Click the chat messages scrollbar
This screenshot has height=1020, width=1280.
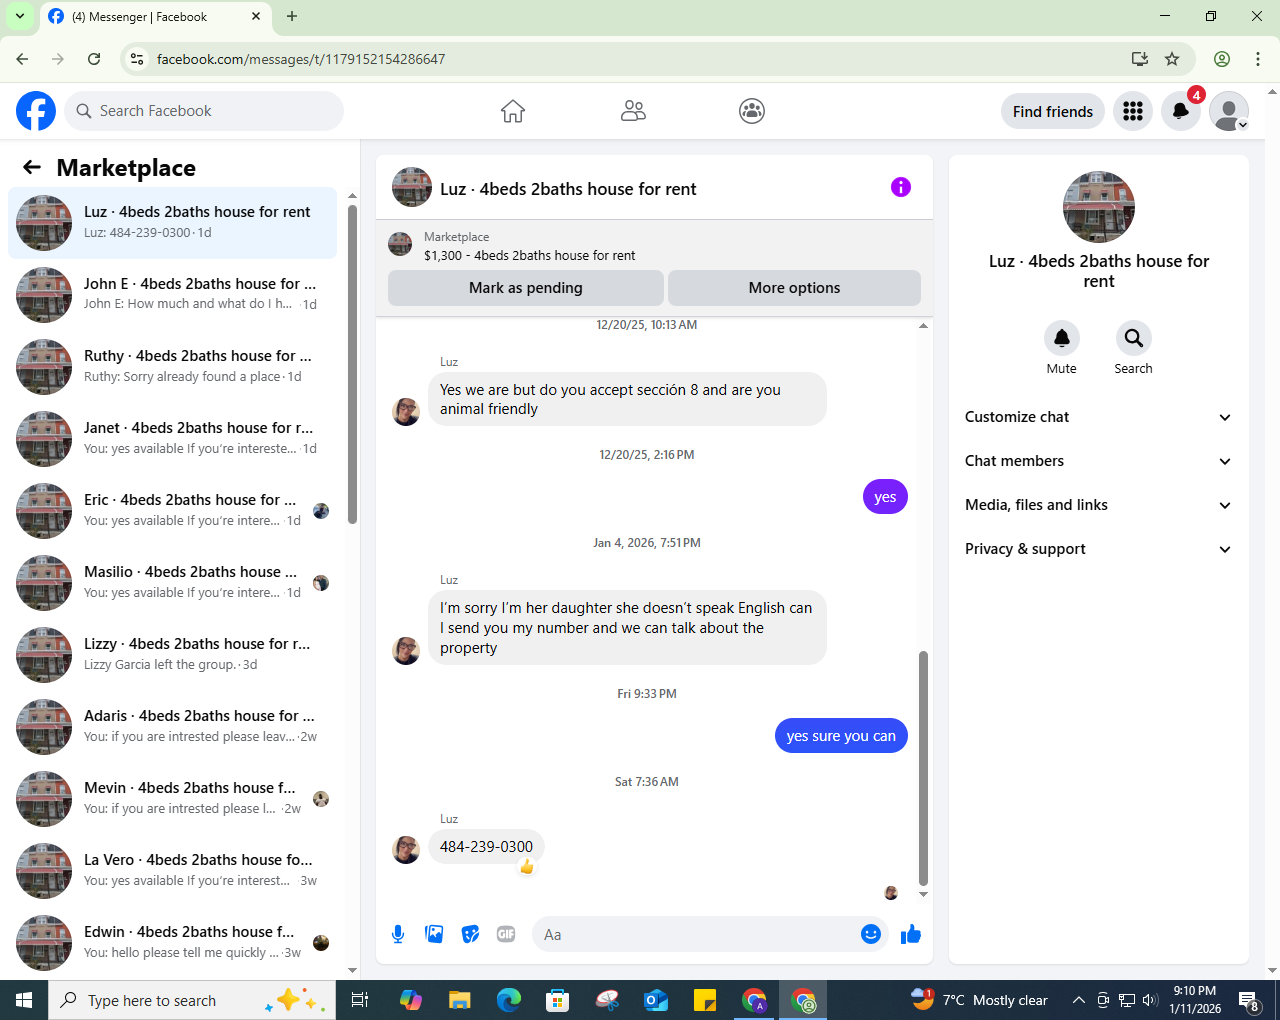point(923,768)
